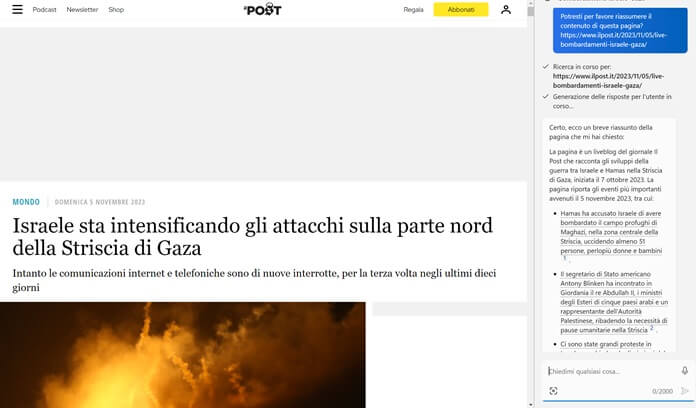
Task: Open the user account icon
Action: coord(506,9)
